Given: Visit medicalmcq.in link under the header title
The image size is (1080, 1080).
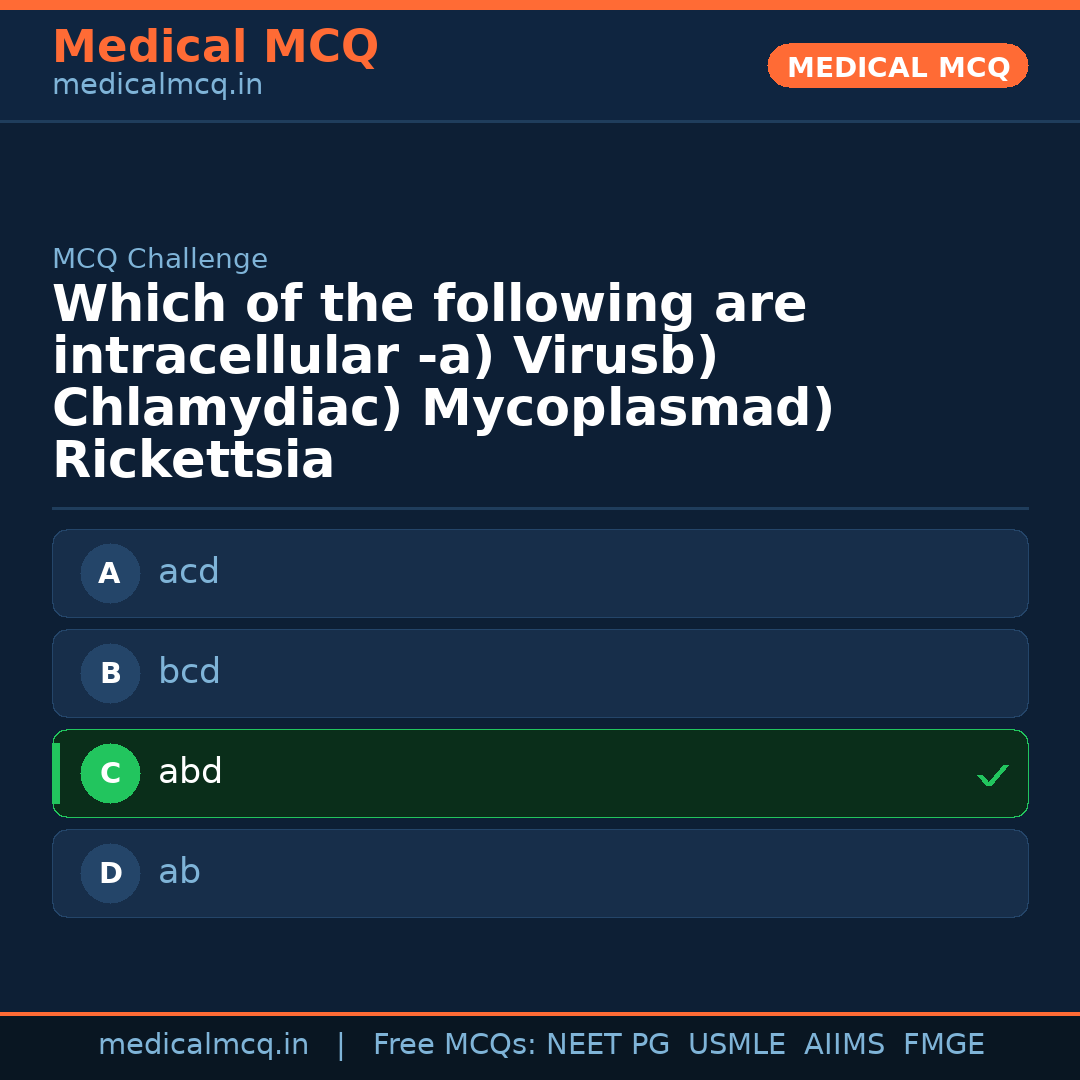Looking at the screenshot, I should pyautogui.click(x=157, y=86).
